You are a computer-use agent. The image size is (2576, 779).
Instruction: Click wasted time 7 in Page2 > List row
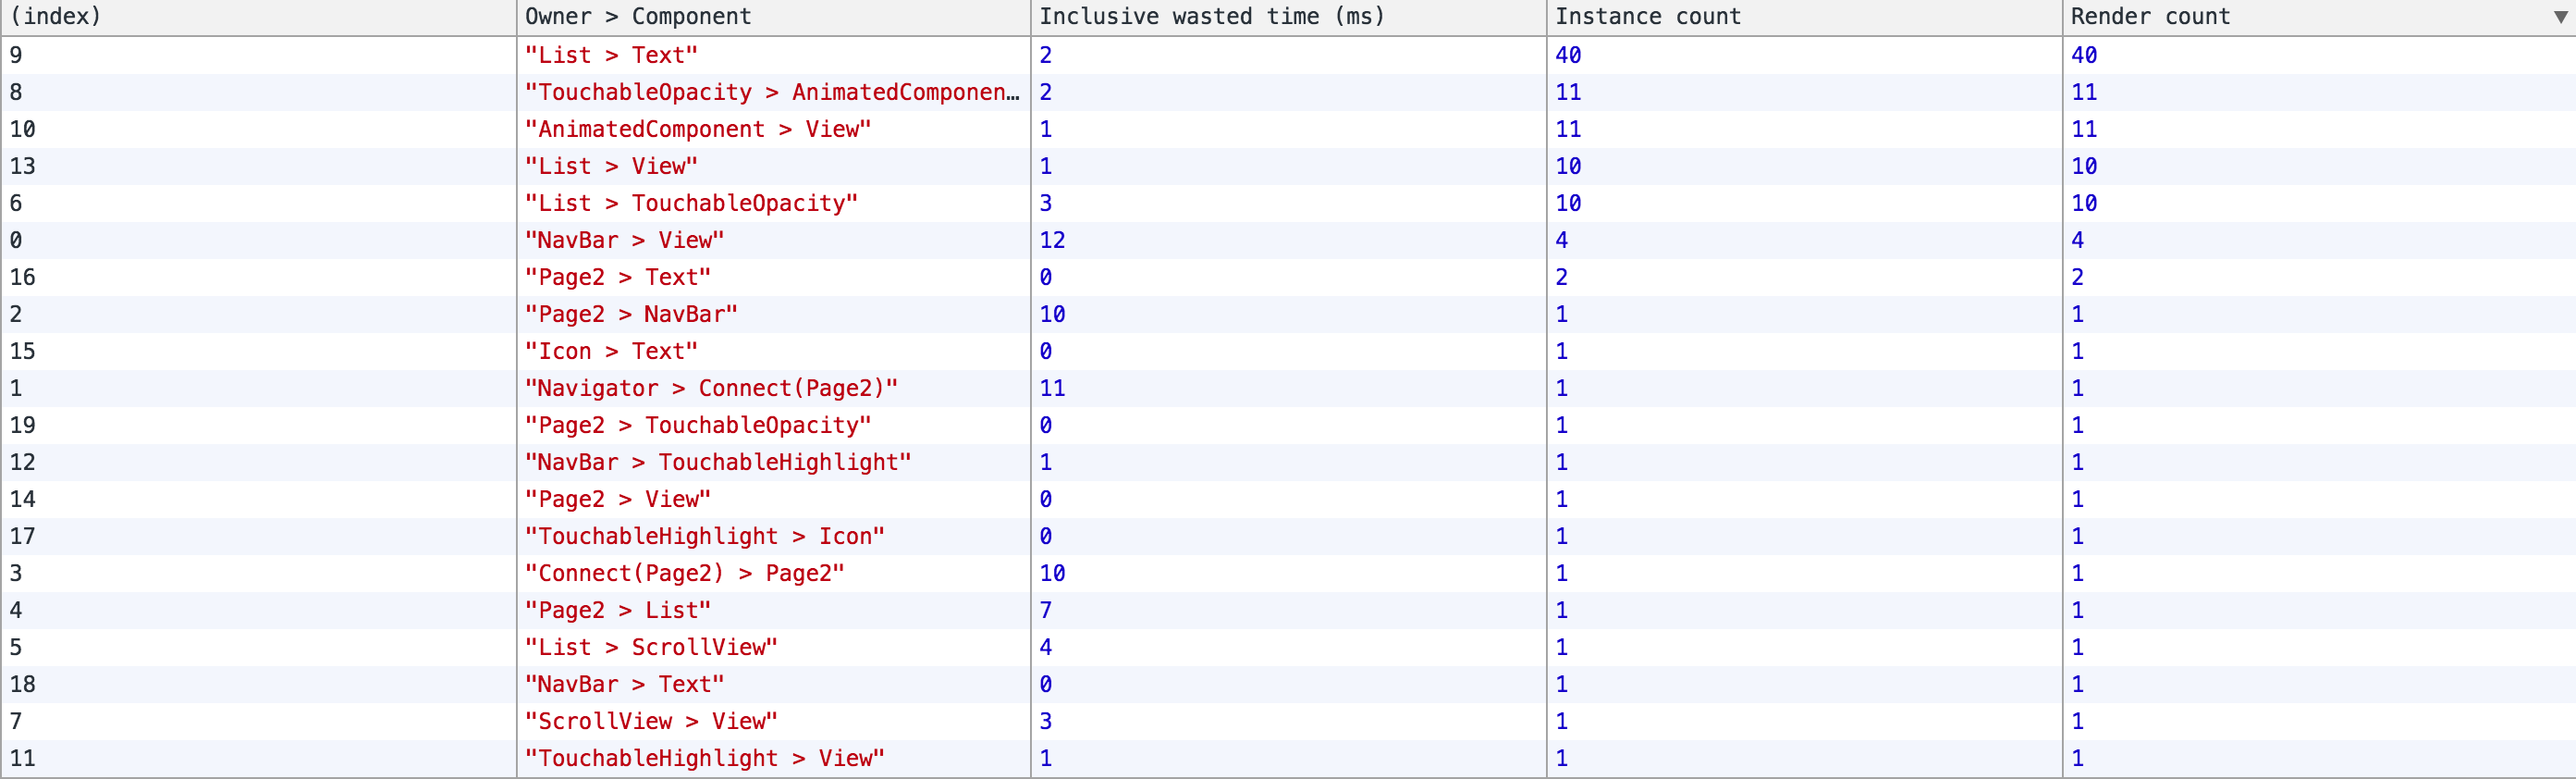click(1046, 610)
